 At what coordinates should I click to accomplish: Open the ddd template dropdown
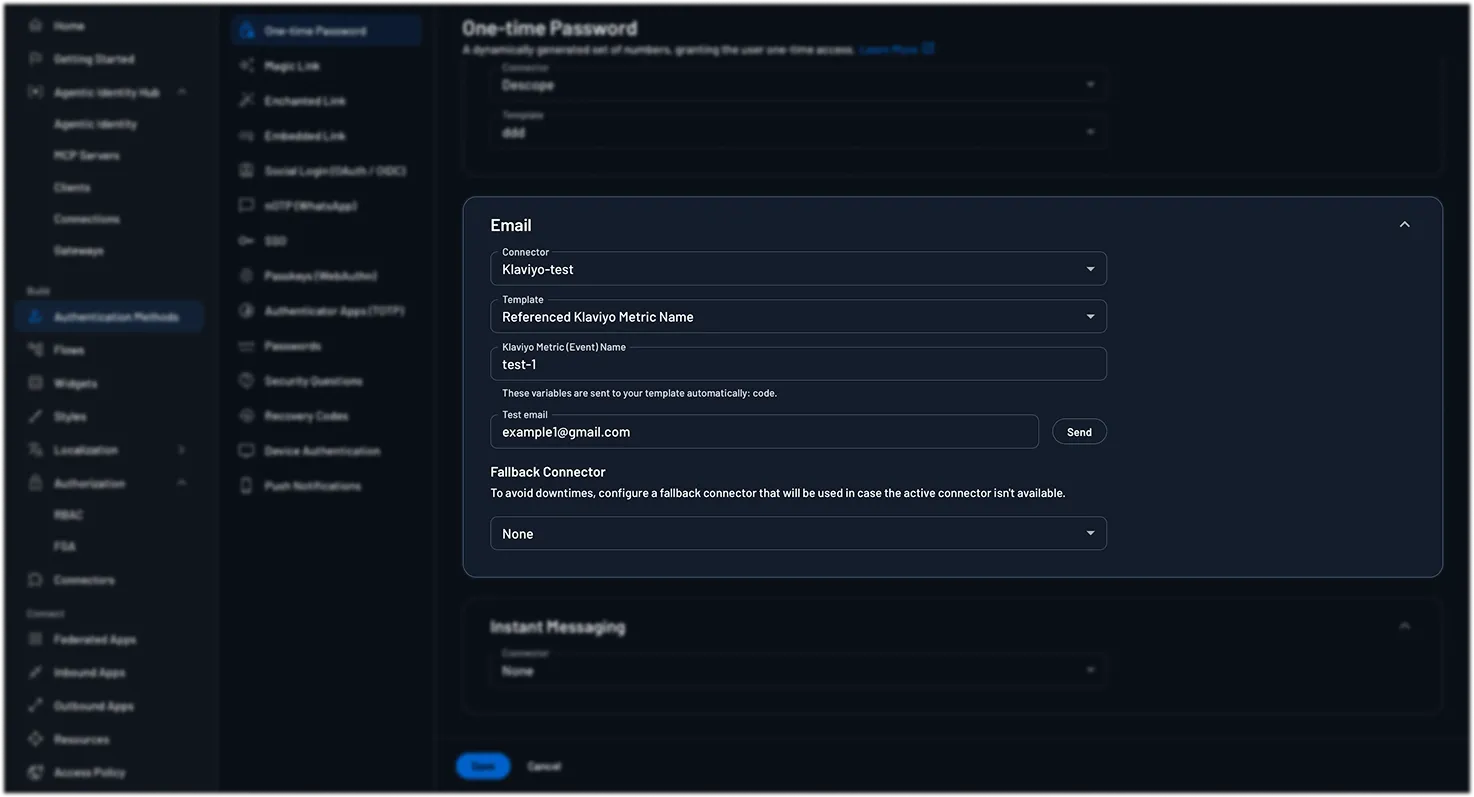798,131
